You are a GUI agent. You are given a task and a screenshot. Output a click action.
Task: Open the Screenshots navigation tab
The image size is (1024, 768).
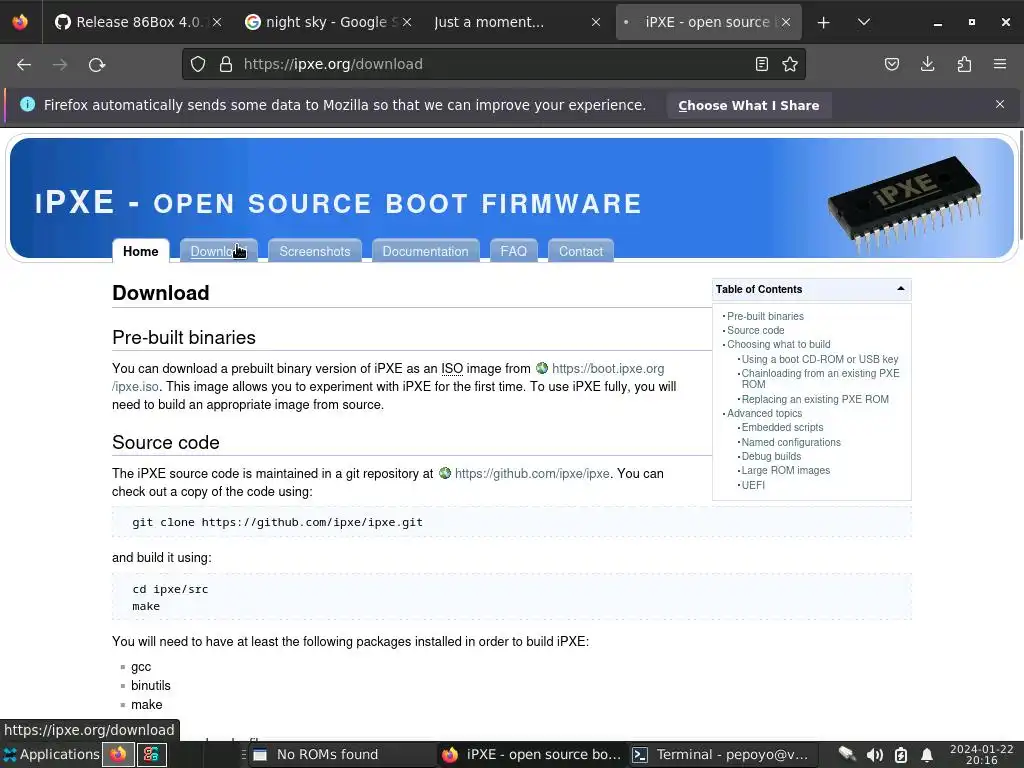click(315, 251)
